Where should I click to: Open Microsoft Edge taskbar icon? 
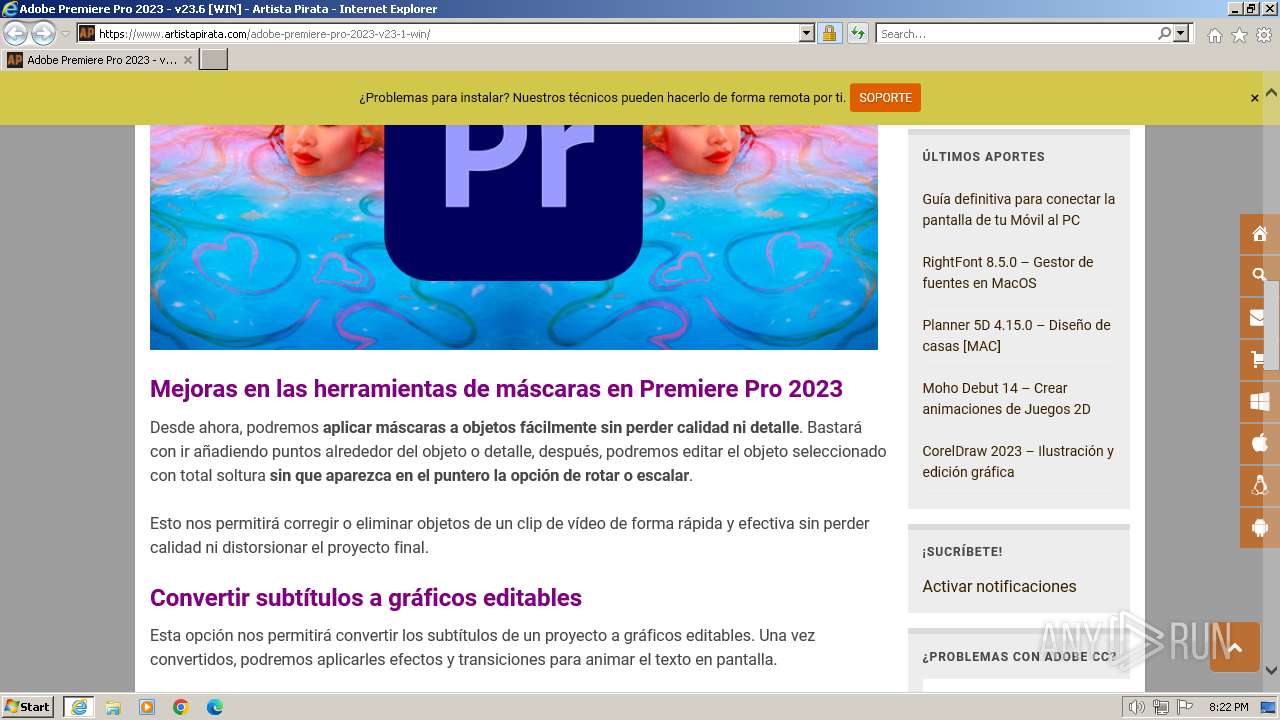click(215, 707)
